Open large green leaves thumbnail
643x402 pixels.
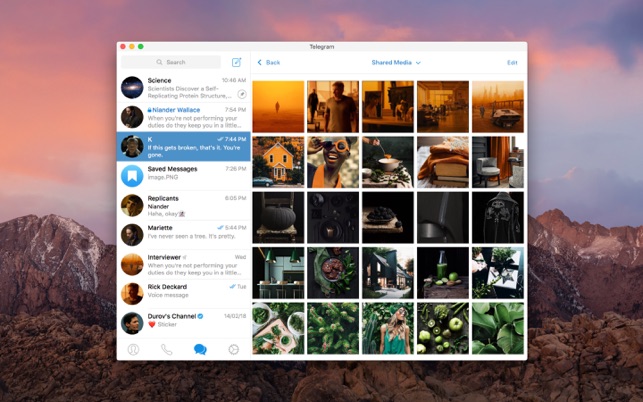click(x=498, y=328)
